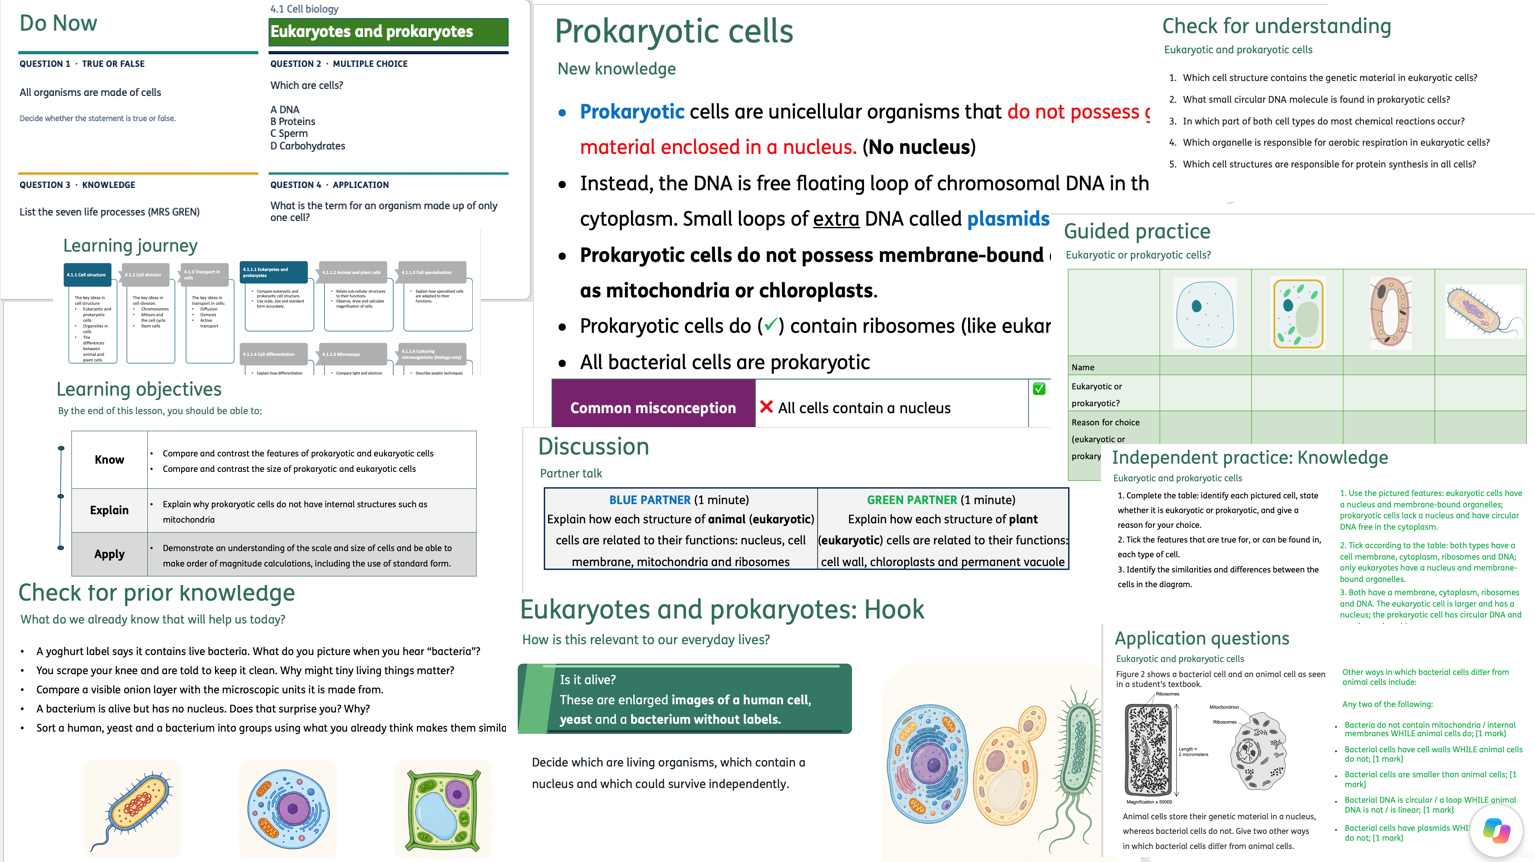Click the 'Independent practice: Knowledge' title
Screen dimensions: 1535x862
(x=1250, y=458)
